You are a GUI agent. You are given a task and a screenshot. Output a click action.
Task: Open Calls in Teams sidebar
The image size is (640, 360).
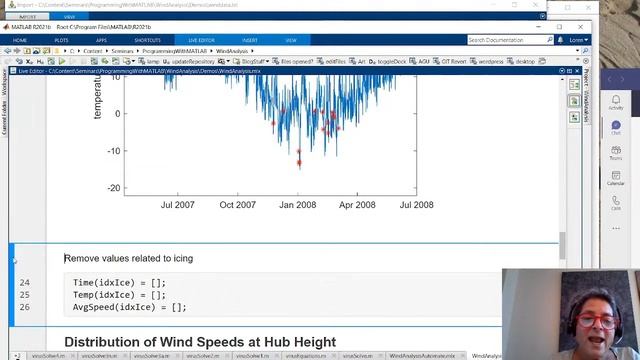click(616, 203)
